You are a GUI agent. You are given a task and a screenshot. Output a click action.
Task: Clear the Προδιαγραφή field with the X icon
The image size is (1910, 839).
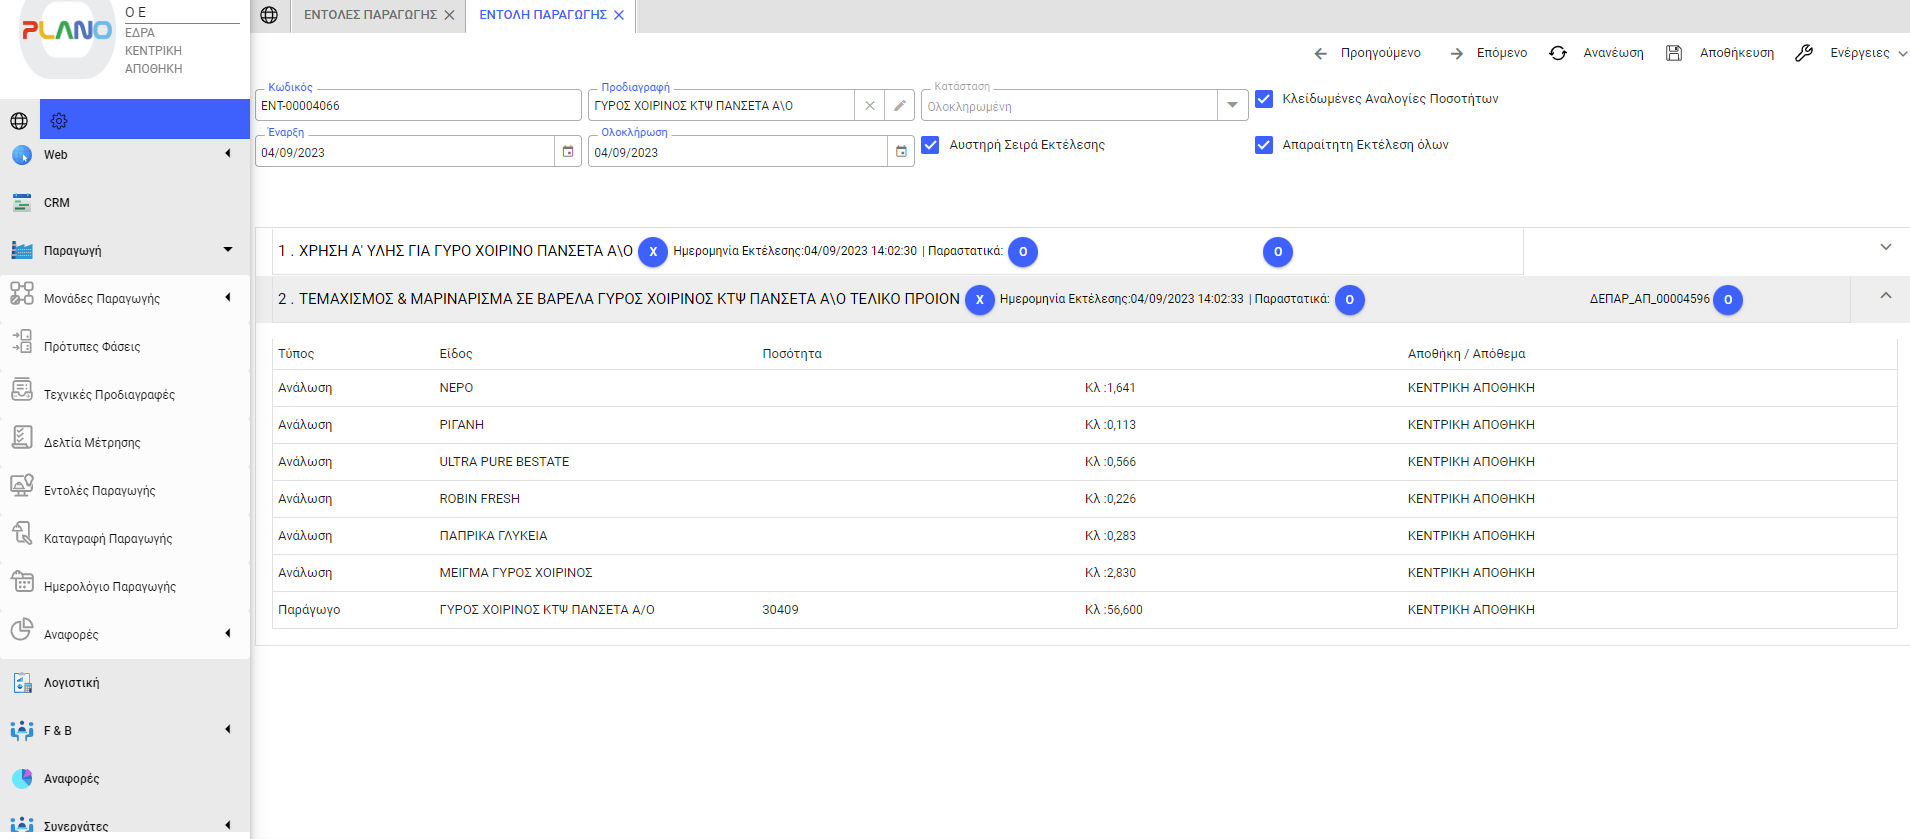870,105
